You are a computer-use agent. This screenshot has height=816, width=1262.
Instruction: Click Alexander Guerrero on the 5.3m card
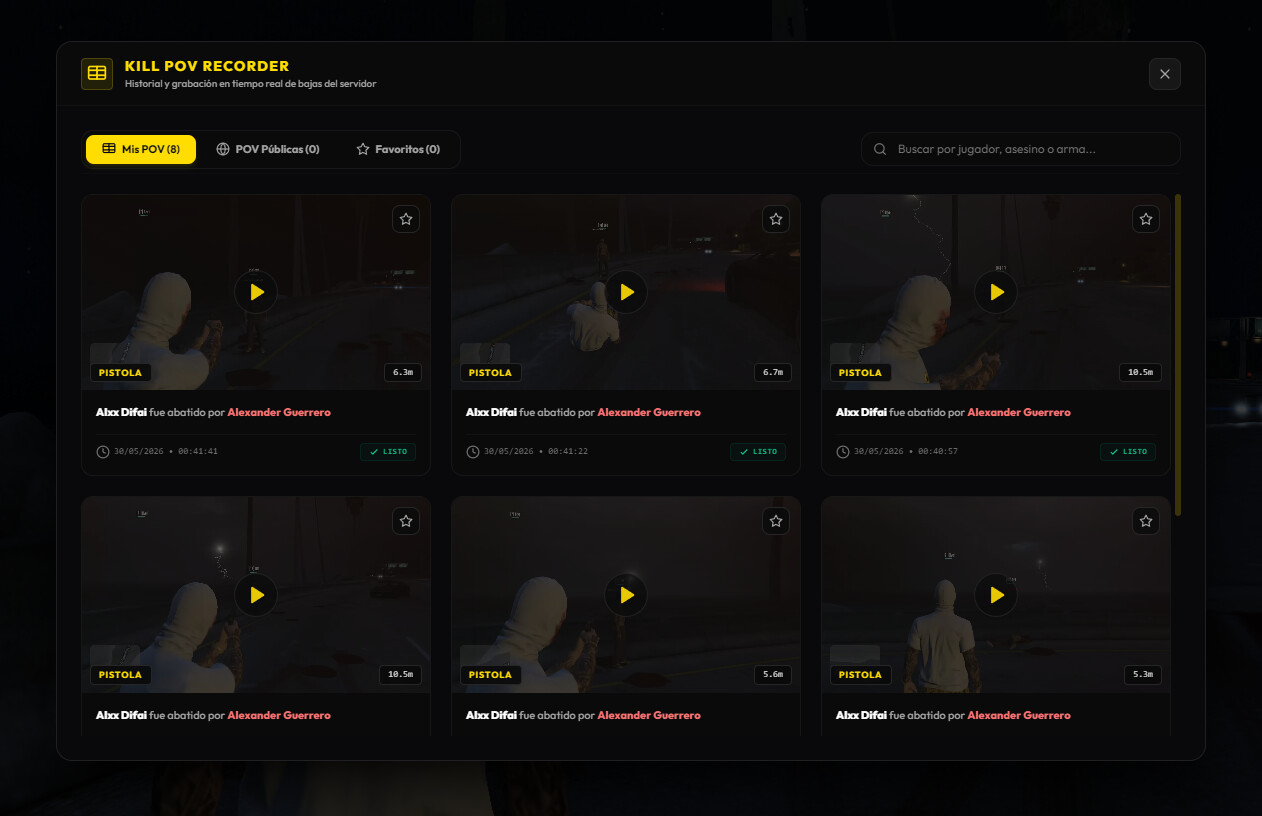click(x=1019, y=715)
